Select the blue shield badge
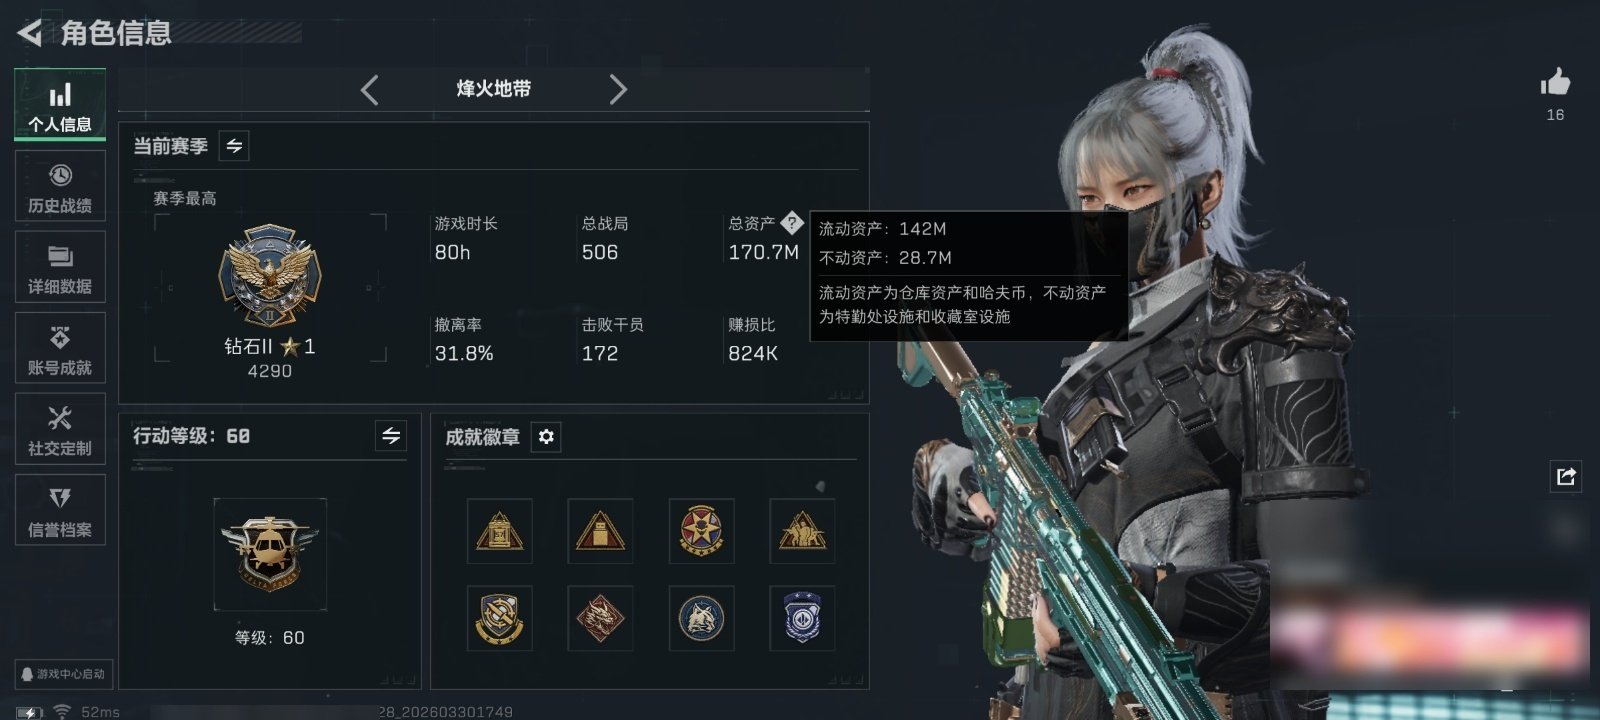This screenshot has height=720, width=1600. (802, 618)
